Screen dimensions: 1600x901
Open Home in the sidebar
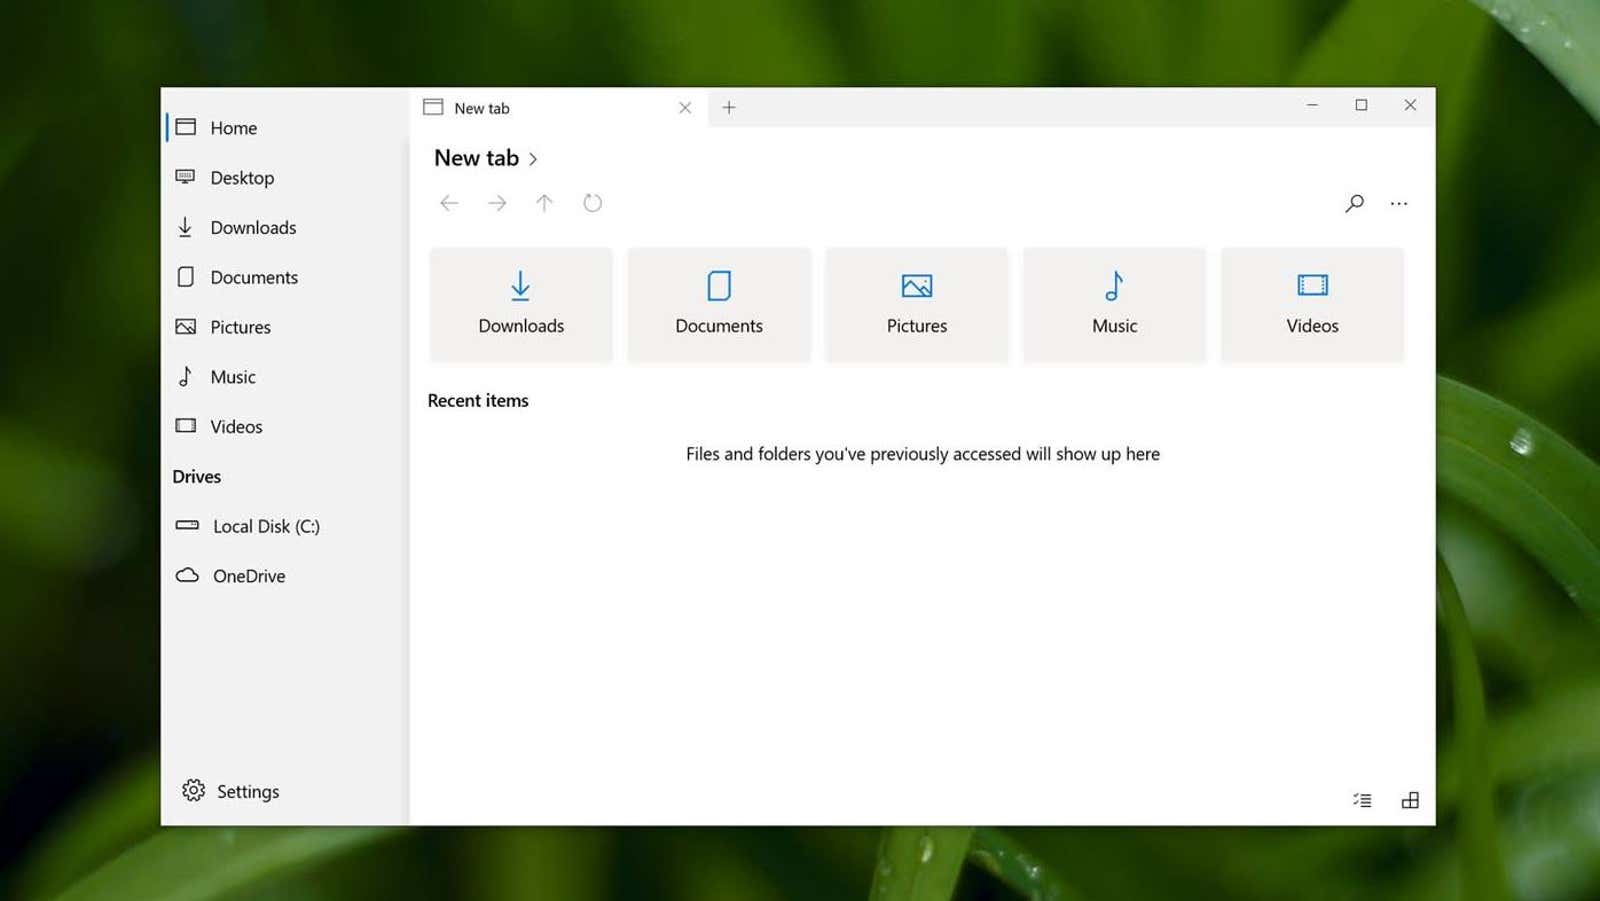285,128
